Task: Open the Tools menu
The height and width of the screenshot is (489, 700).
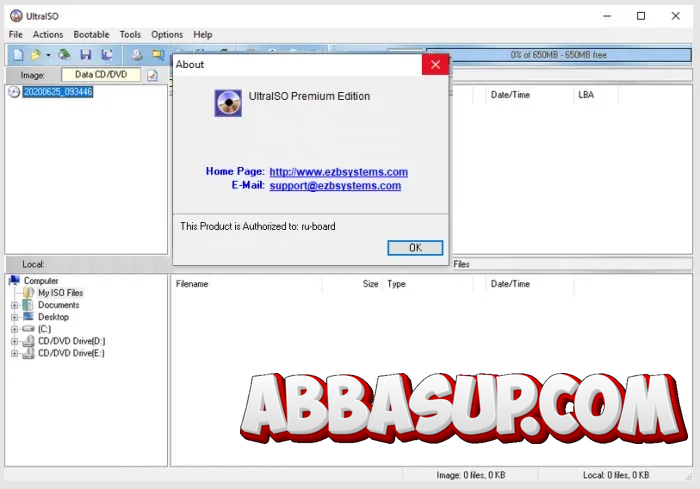Action: point(130,34)
